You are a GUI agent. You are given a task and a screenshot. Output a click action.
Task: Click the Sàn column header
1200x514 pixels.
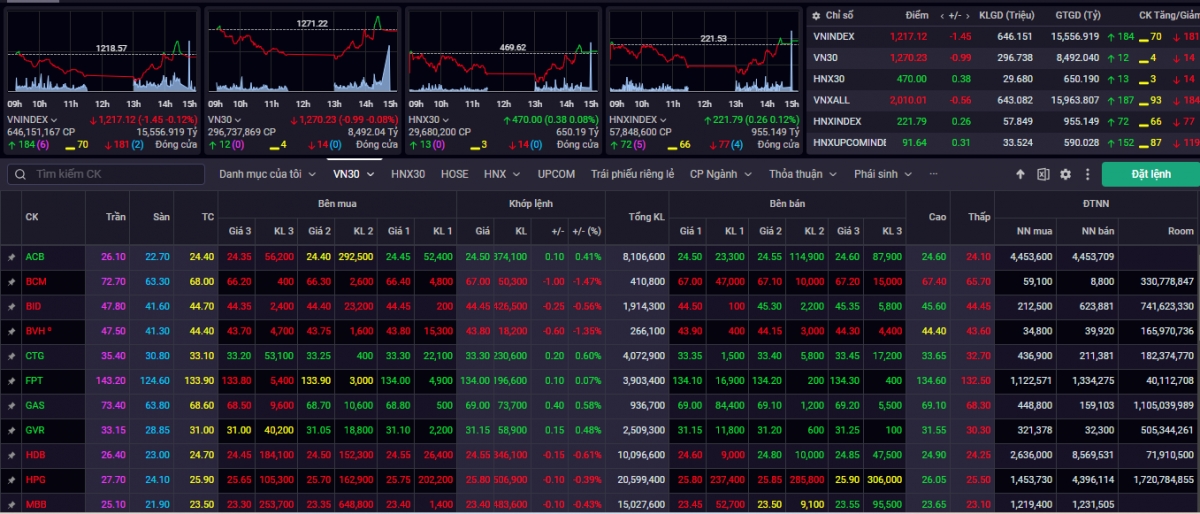click(162, 216)
